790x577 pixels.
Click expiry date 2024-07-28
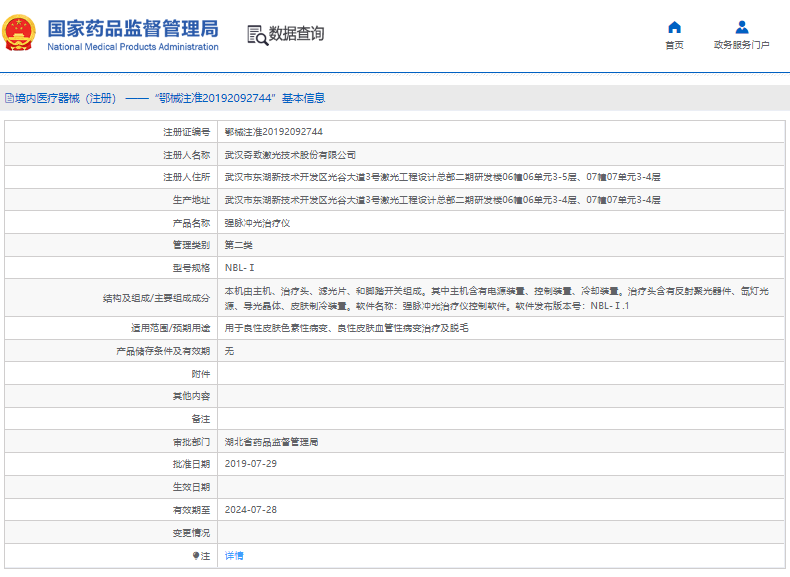tap(250, 509)
